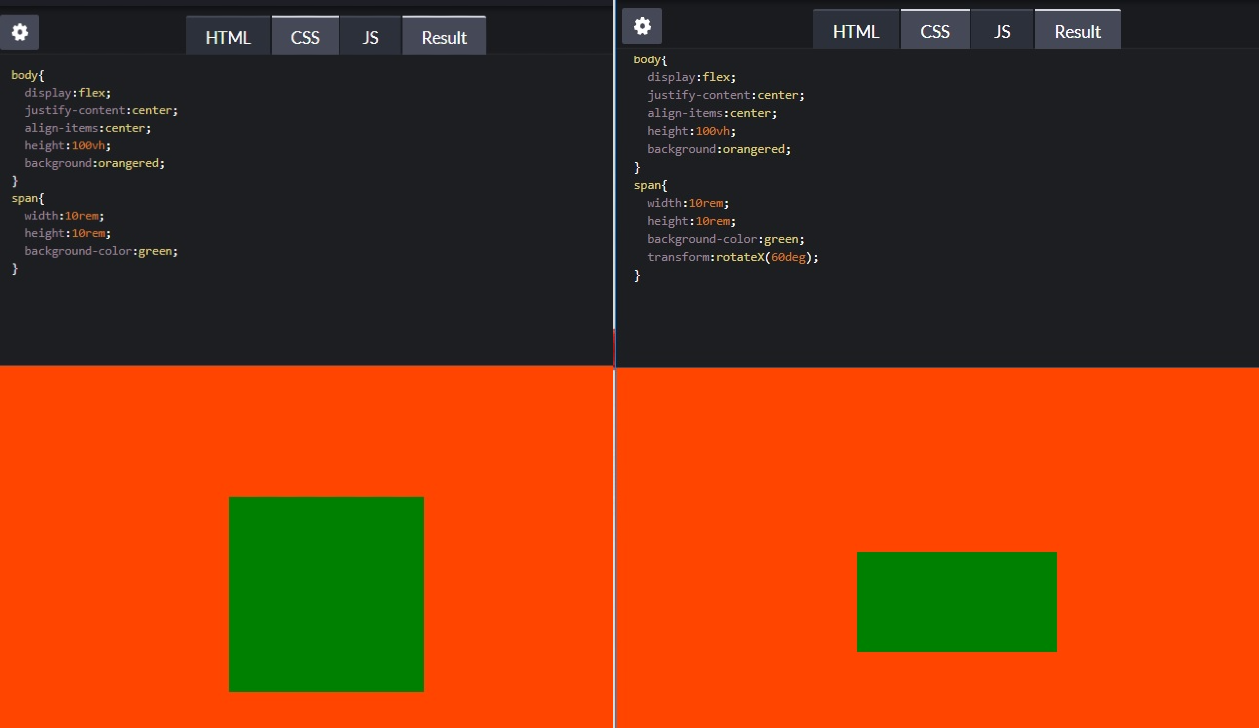
Task: Click the gear icon beside the left editor
Action: point(19,32)
